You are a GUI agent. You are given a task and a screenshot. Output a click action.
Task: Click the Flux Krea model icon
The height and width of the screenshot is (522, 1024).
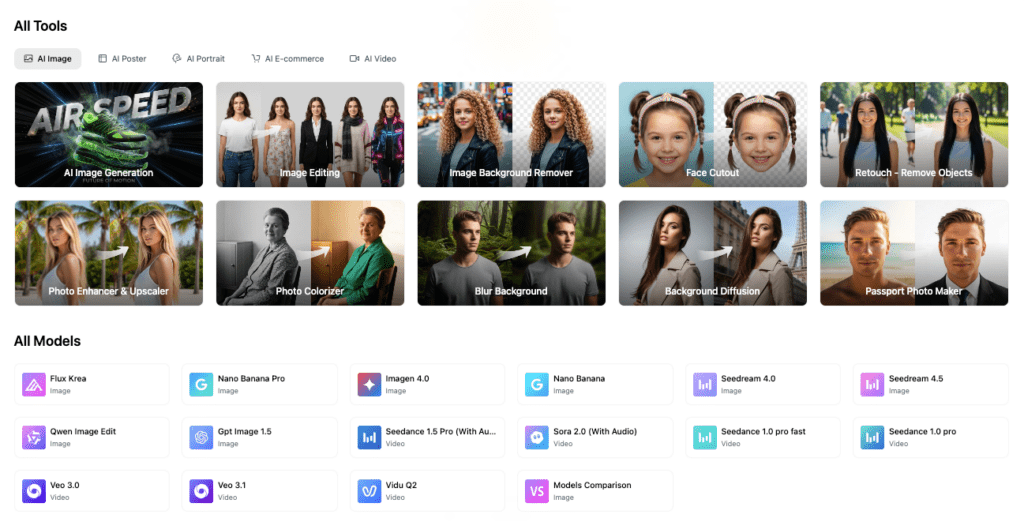pos(33,384)
